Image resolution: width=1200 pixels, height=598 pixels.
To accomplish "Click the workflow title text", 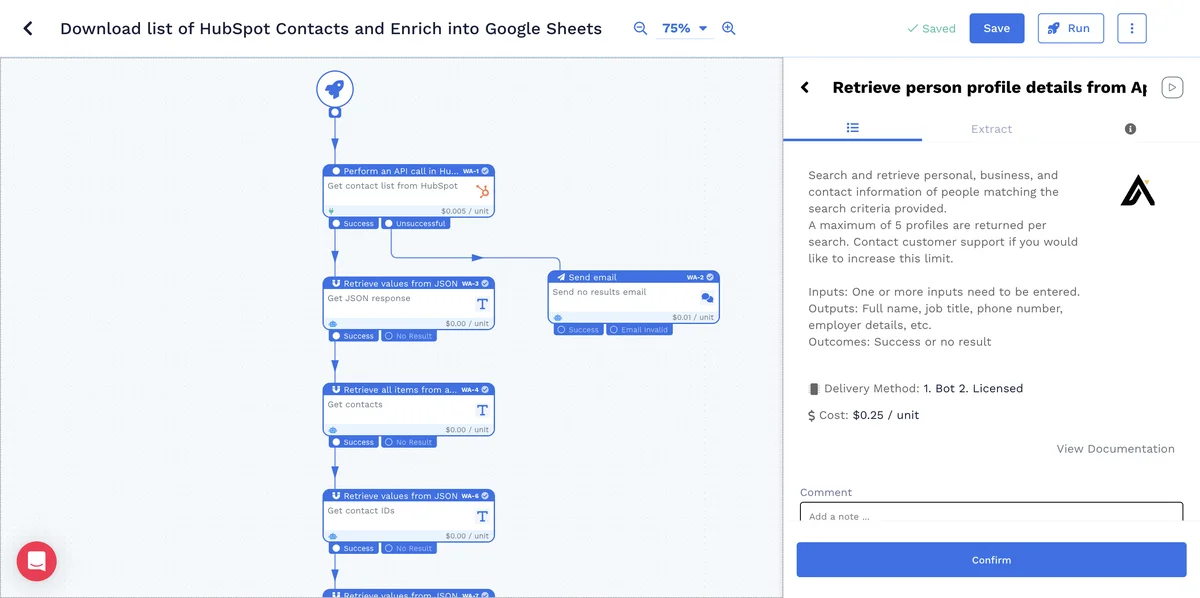I will [331, 28].
